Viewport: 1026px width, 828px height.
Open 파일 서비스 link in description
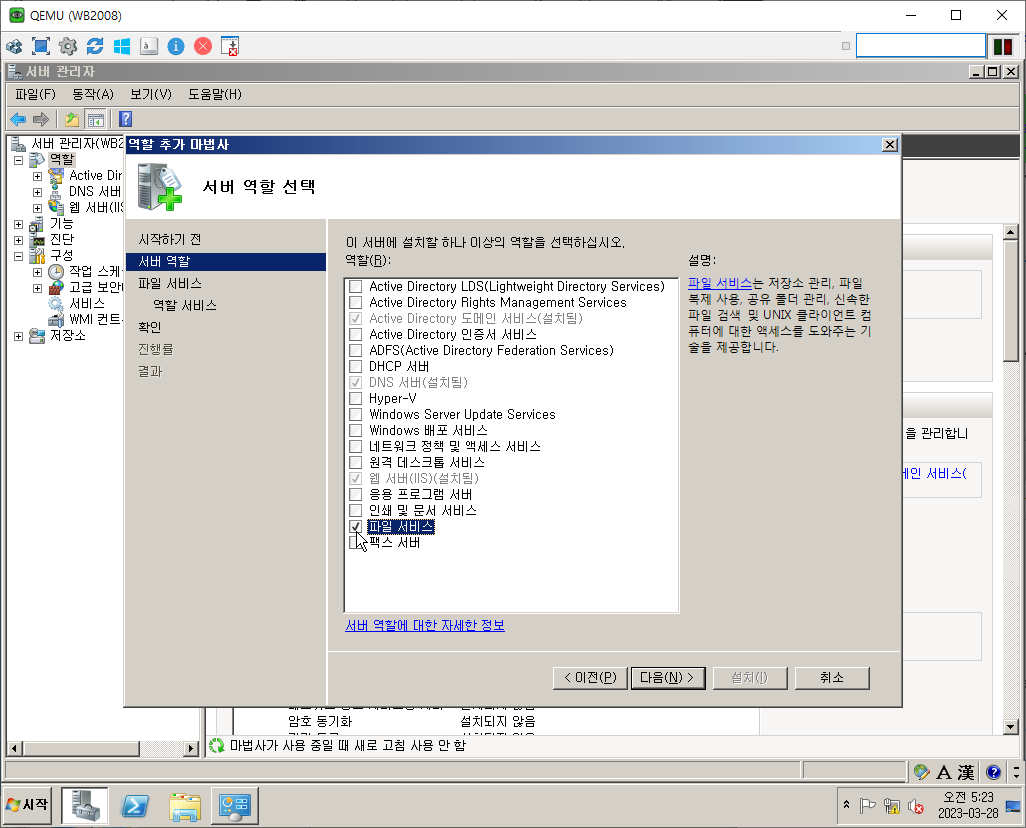(720, 283)
